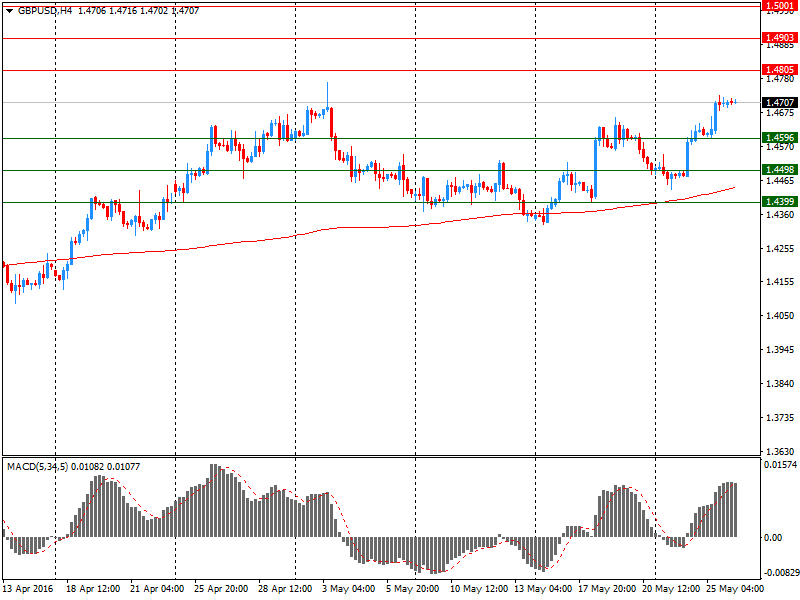Click the 1.3630 price scale value

780,452
